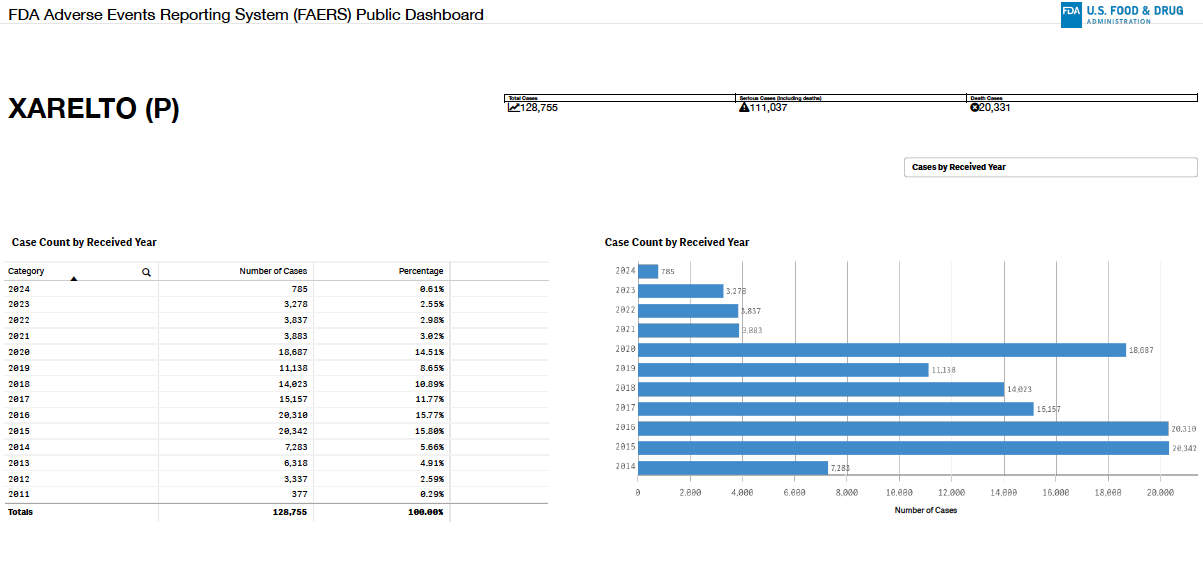Viewport: 1203px width, 561px height.
Task: Click the 2014 row in the Category column
Action: (x=19, y=447)
